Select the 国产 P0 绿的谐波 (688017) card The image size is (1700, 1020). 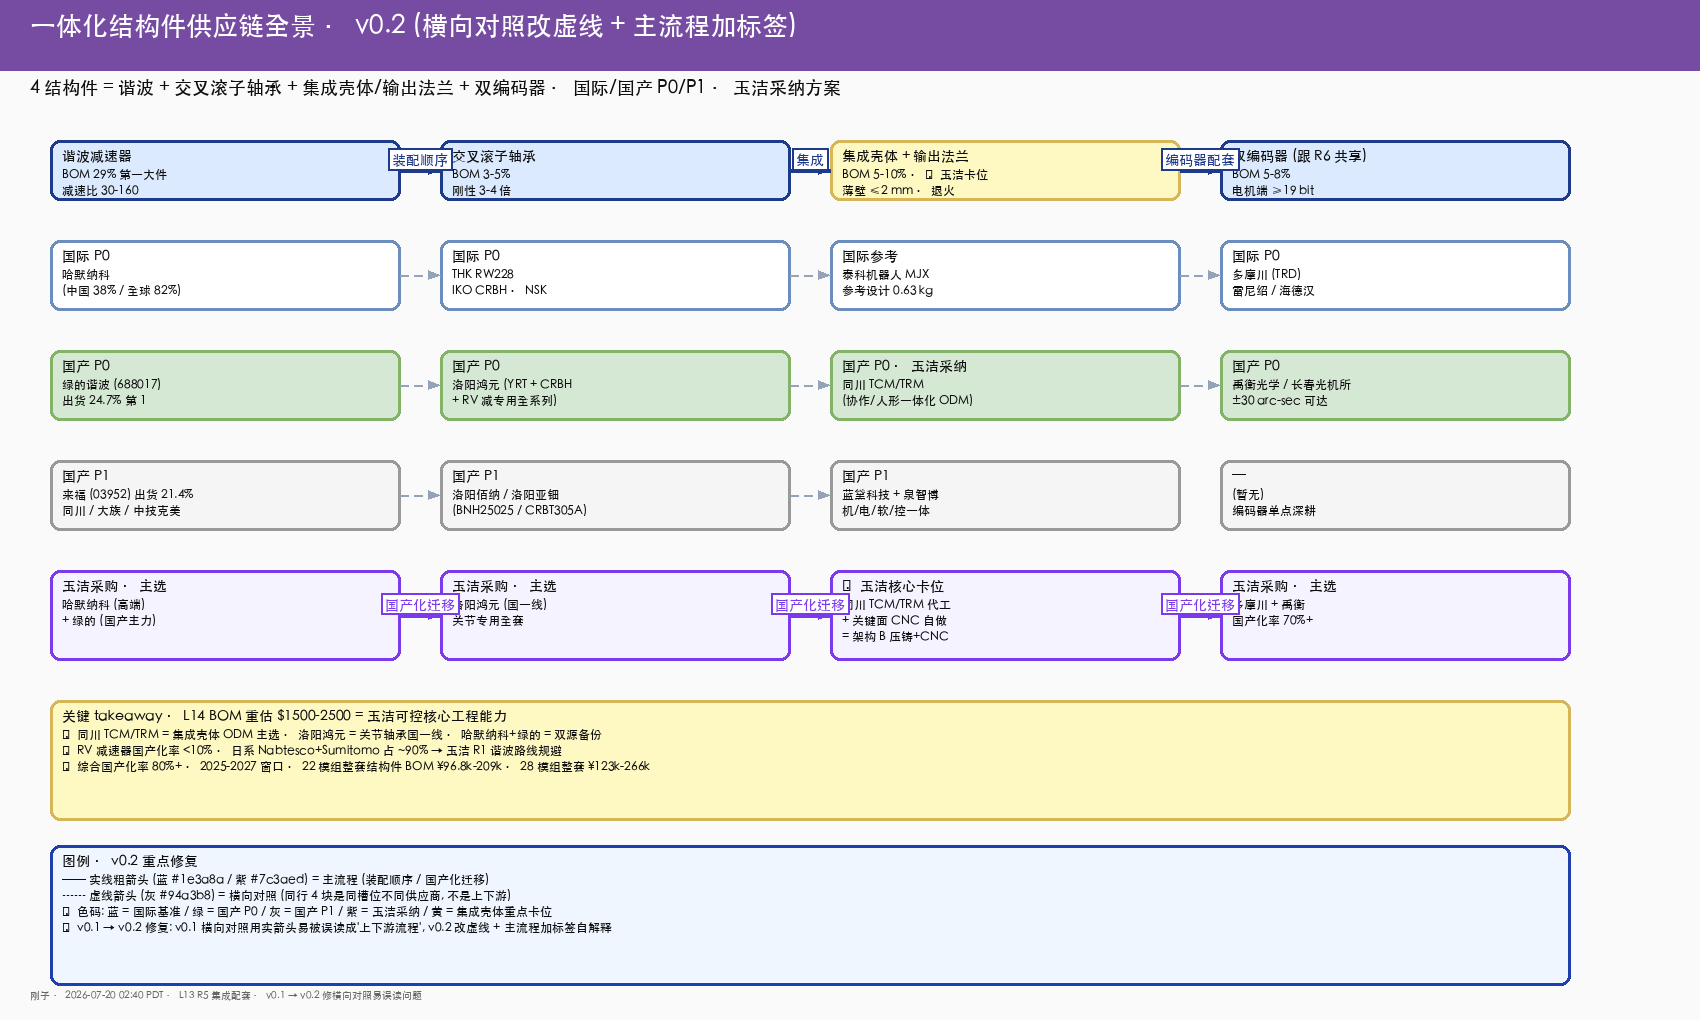225,385
